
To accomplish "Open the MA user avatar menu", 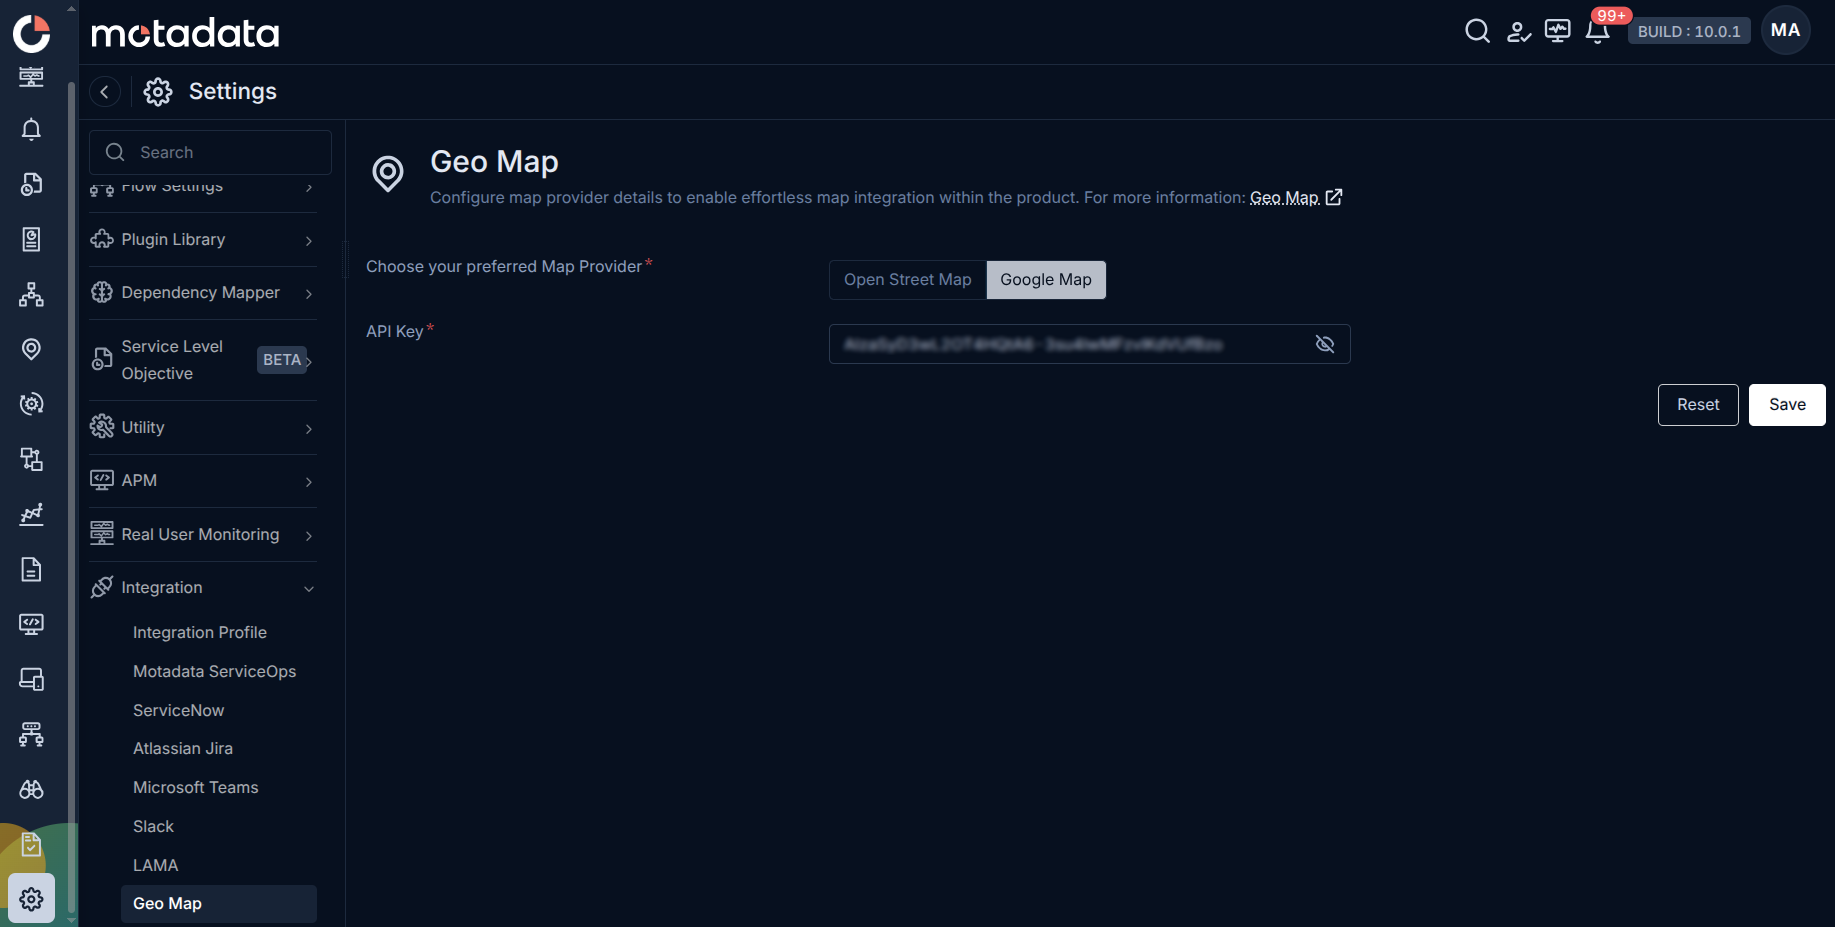I will point(1785,31).
